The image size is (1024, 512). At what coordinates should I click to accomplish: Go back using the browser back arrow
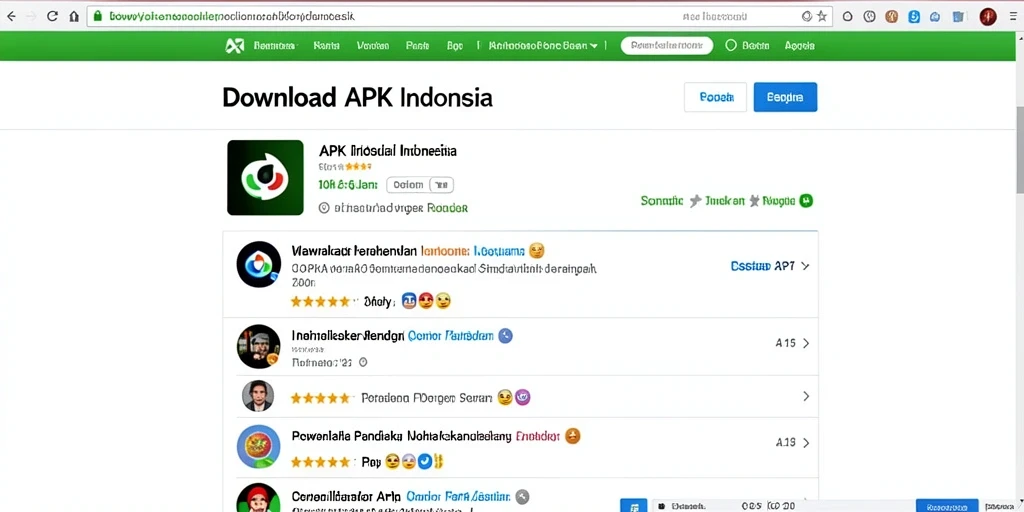pyautogui.click(x=11, y=16)
